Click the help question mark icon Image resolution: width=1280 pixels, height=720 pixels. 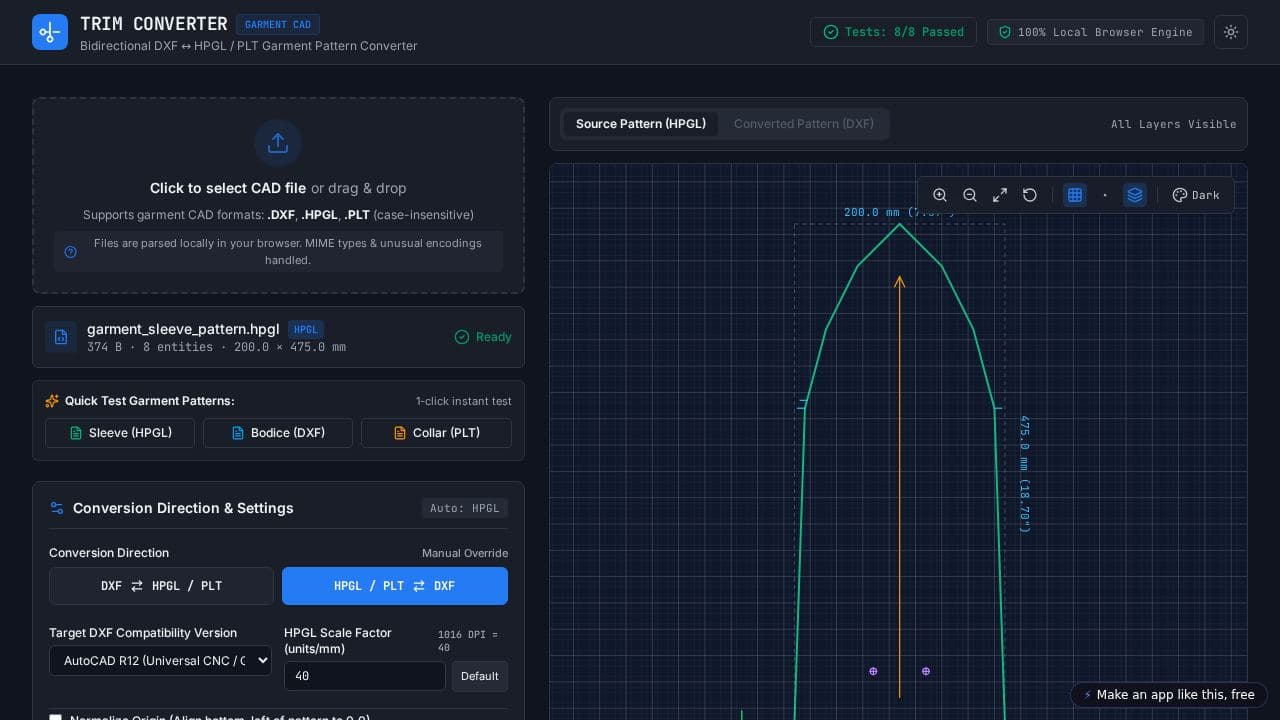click(x=70, y=252)
